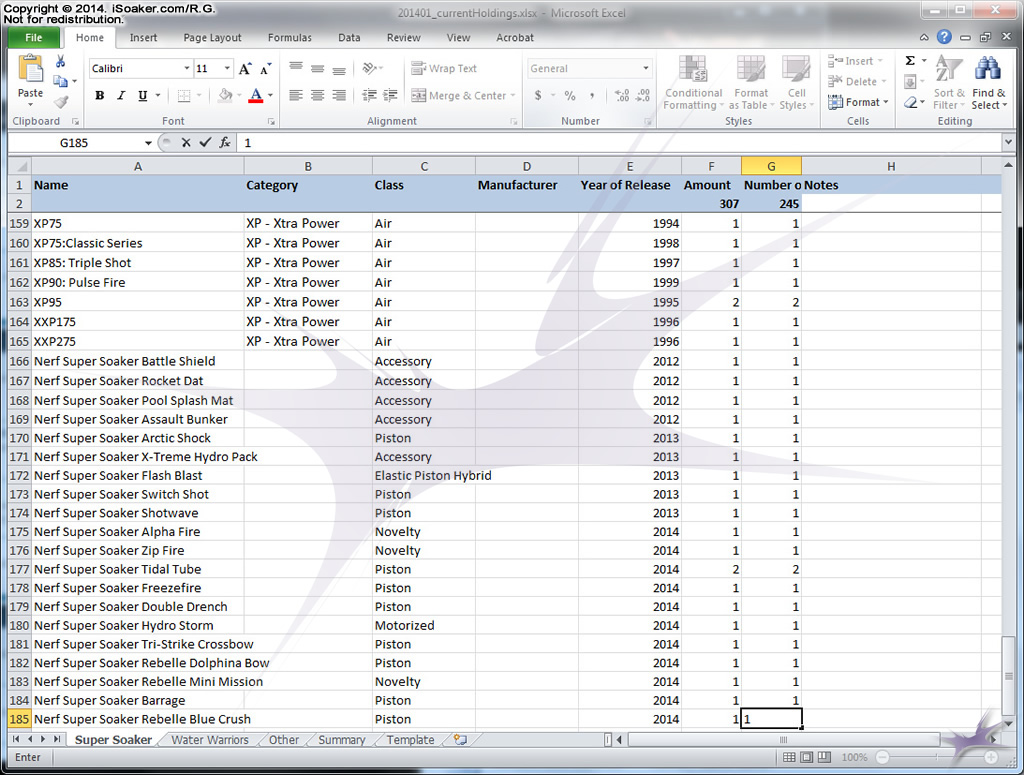
Task: Click the Delete cells button
Action: 857,82
